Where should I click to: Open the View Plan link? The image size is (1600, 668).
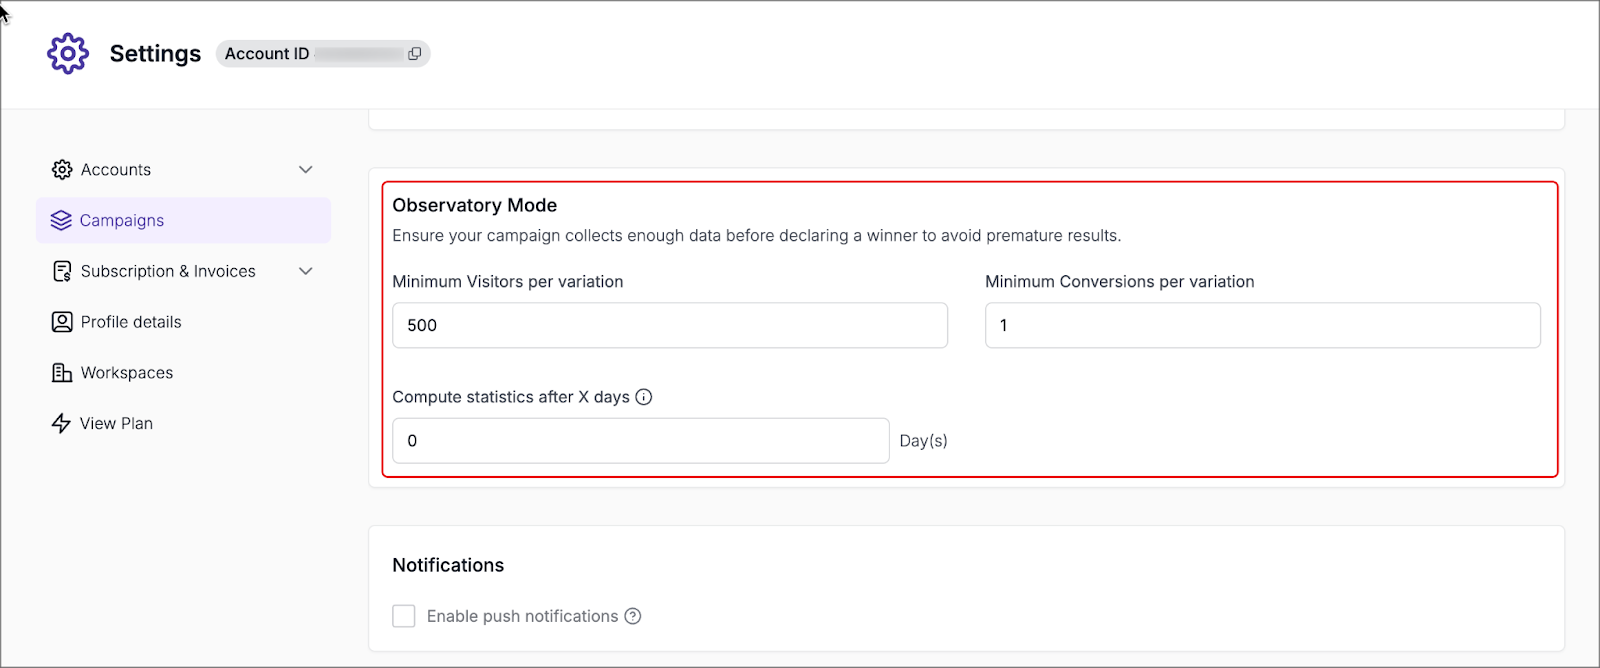[117, 424]
